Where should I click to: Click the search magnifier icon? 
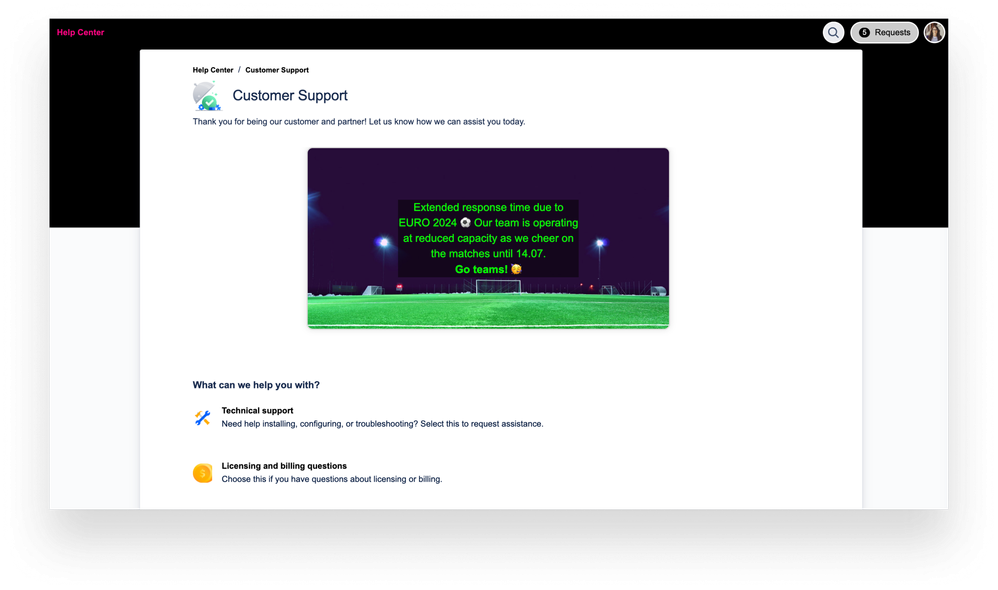(833, 32)
